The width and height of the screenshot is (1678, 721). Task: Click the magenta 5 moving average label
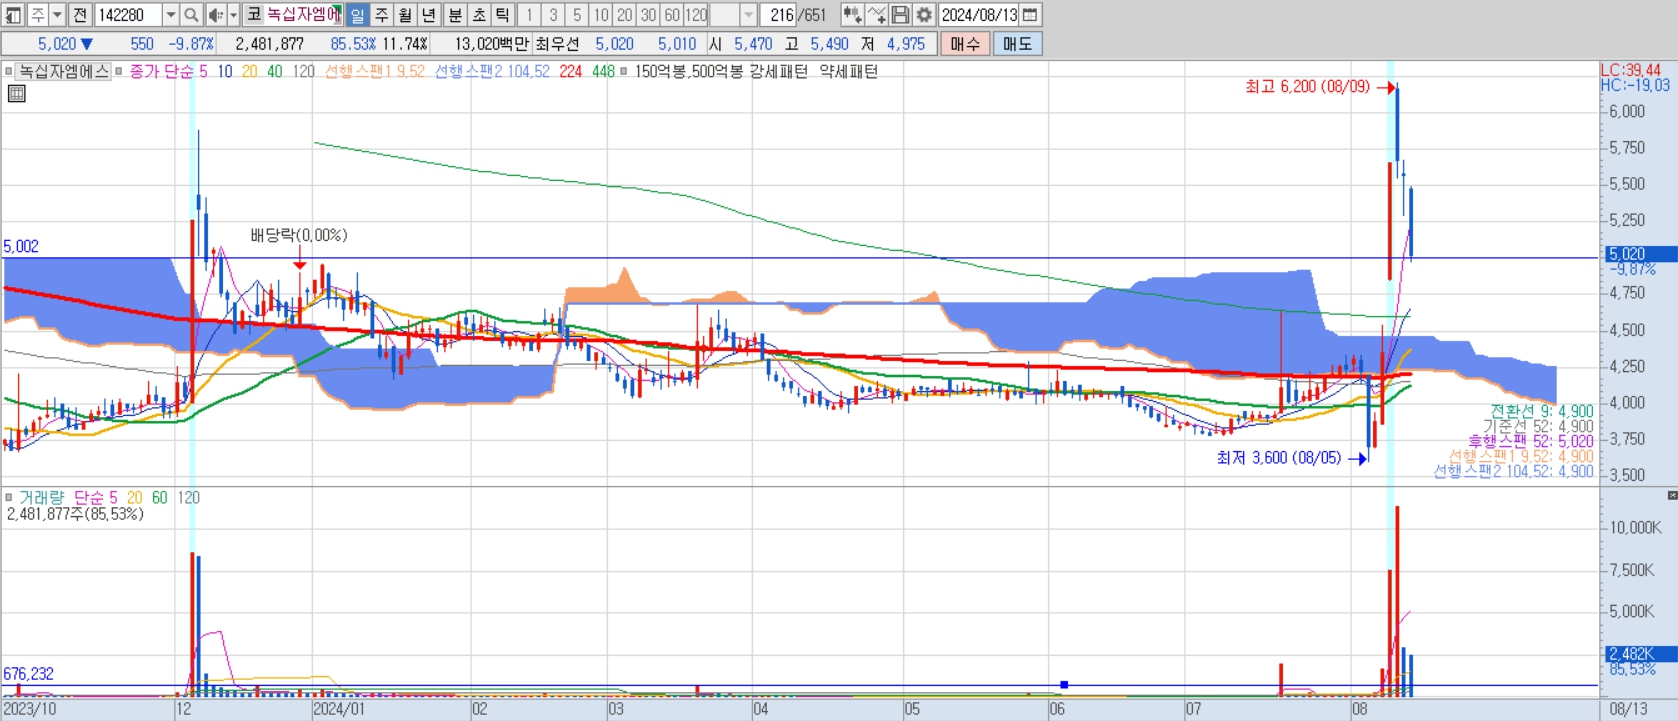coord(203,71)
